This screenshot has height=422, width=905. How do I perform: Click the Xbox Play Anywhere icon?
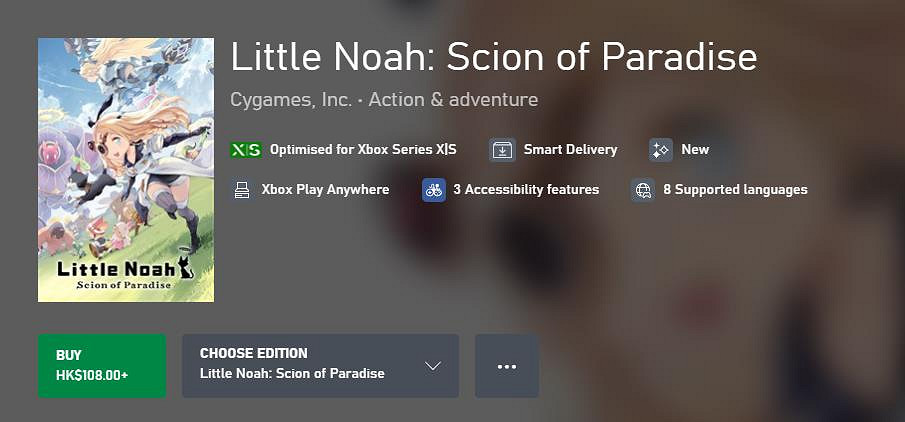pyautogui.click(x=241, y=189)
